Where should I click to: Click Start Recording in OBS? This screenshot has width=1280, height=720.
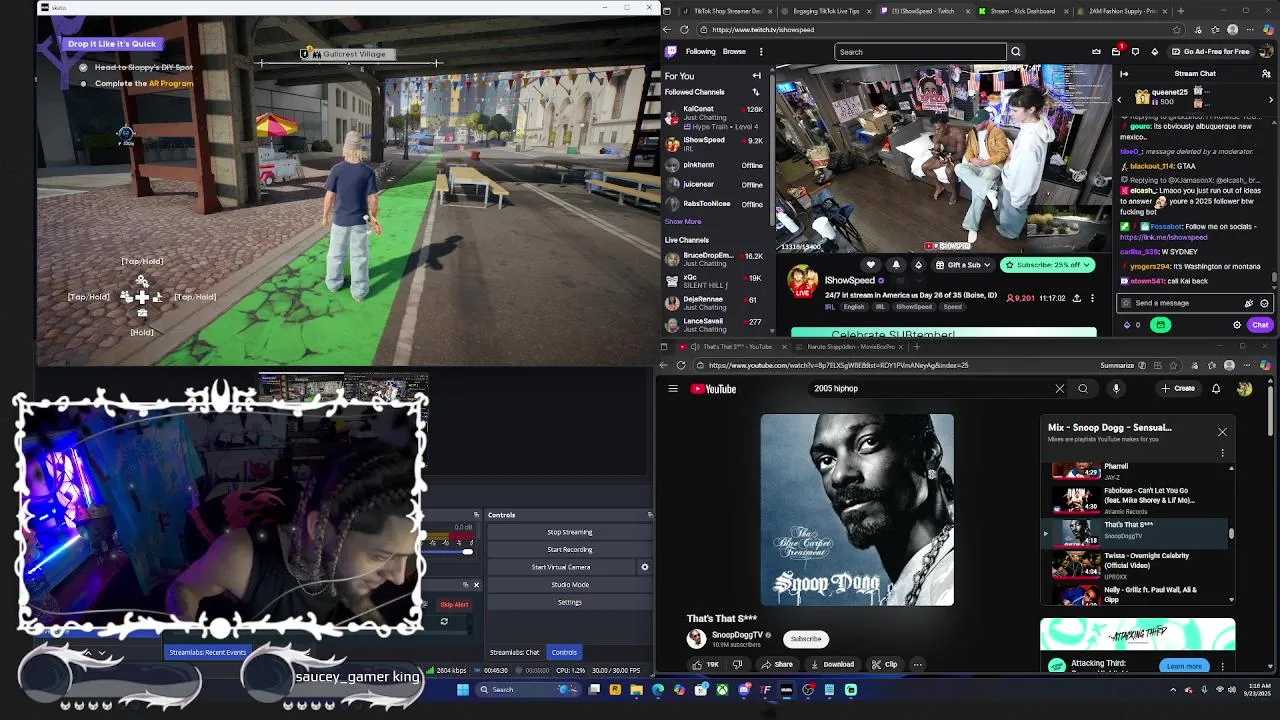point(569,550)
